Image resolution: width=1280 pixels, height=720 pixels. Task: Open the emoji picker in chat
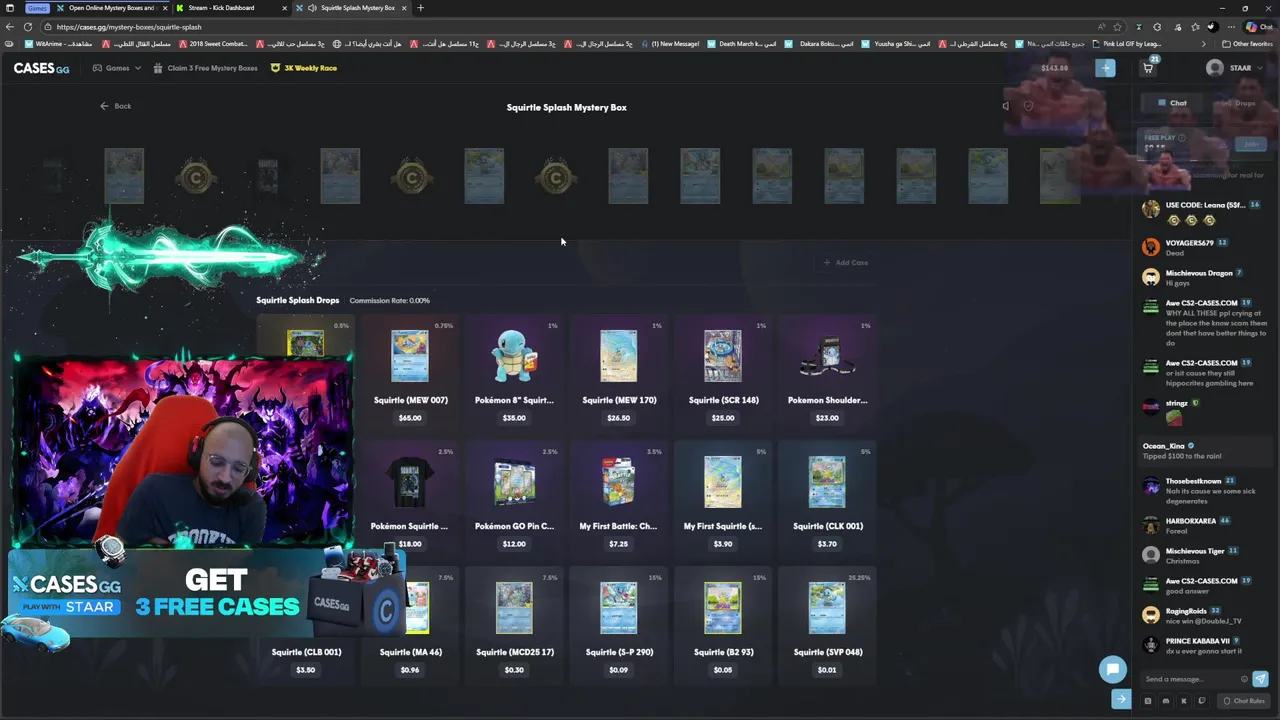pyautogui.click(x=1244, y=679)
